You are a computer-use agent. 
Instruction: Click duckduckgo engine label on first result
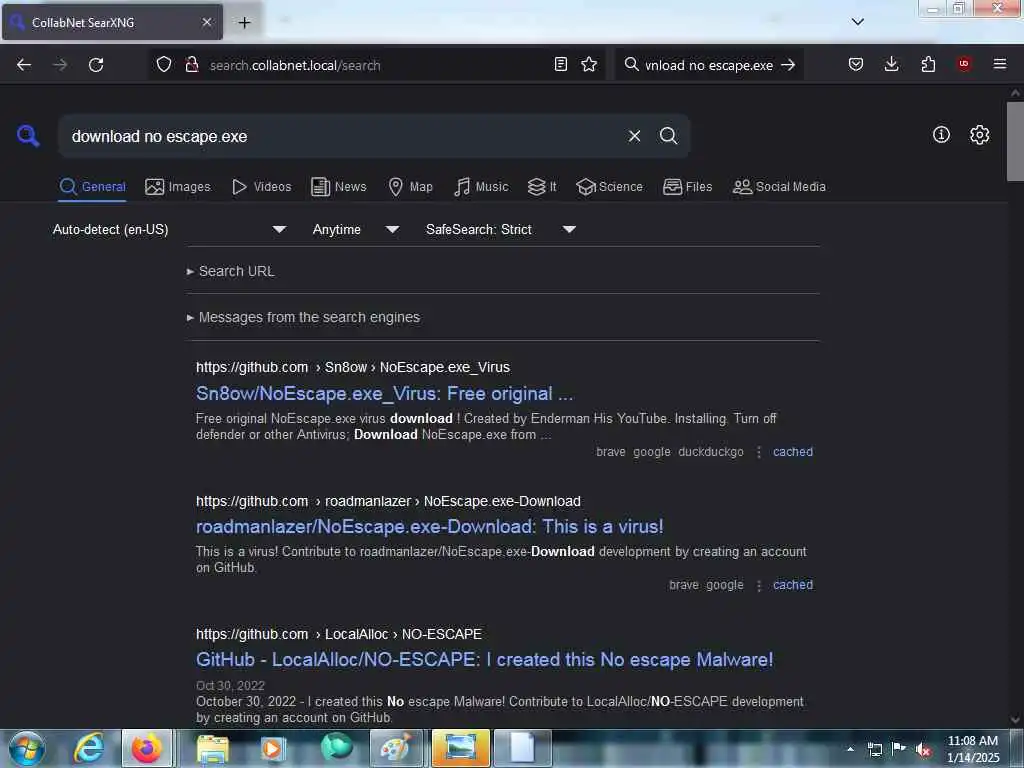tap(711, 452)
